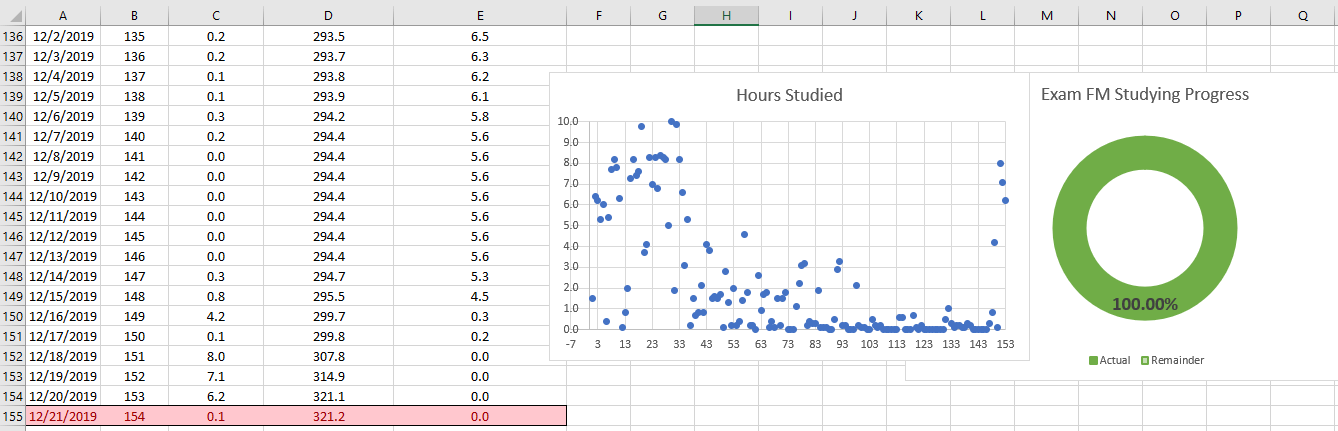Select column H header

(x=726, y=15)
